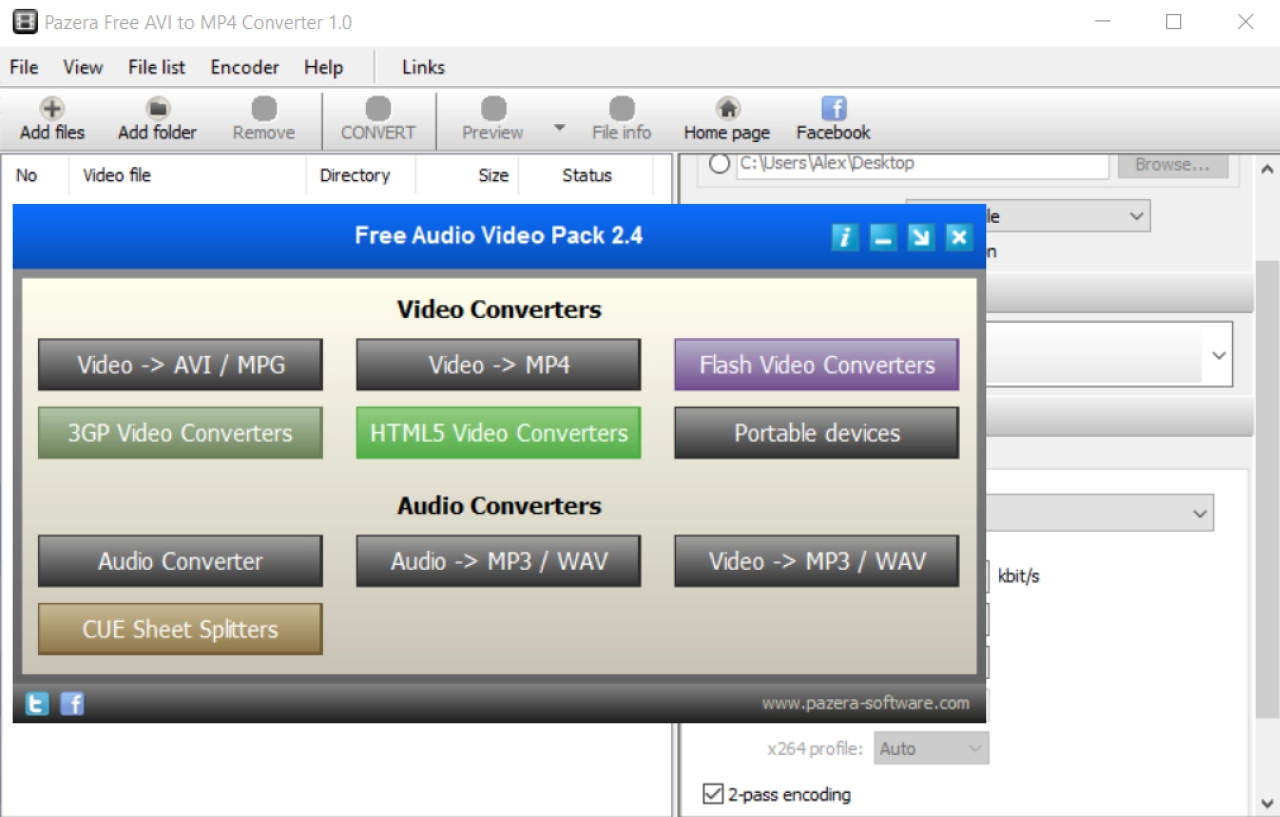Screen dimensions: 1280x817
Task: Open the File menu
Action: (x=24, y=67)
